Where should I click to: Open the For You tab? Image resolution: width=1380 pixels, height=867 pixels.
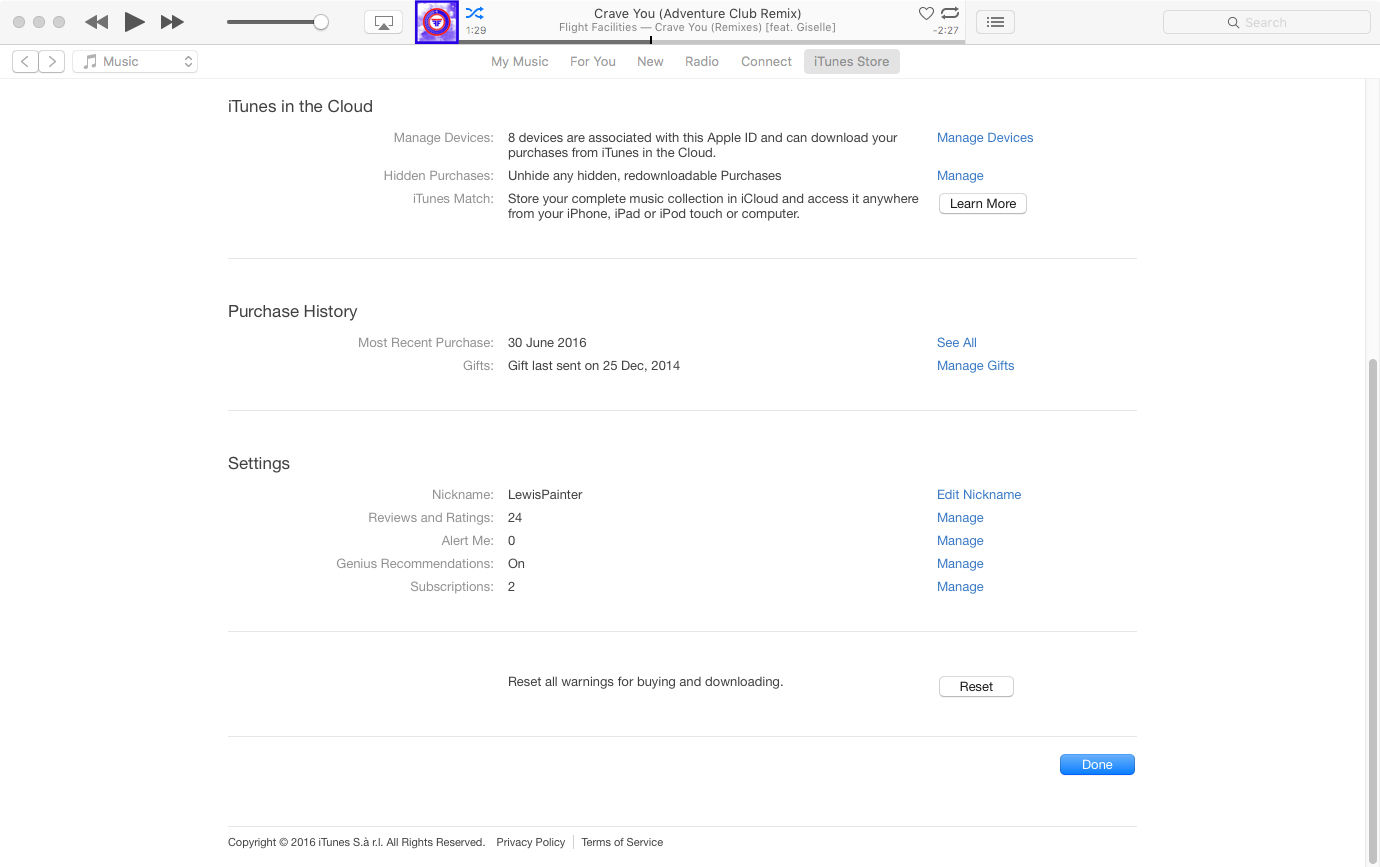[593, 62]
